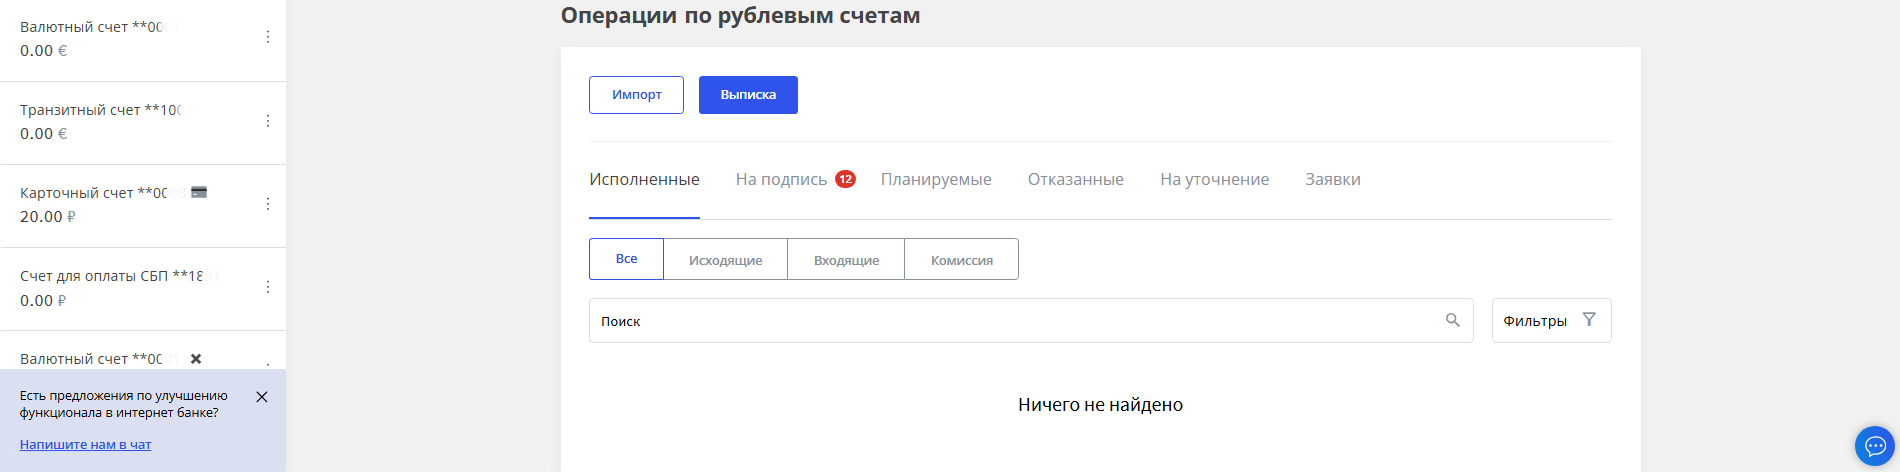Screen dimensions: 1900x472
Task: Click the Ничего не найдено message
Action: (x=1100, y=405)
